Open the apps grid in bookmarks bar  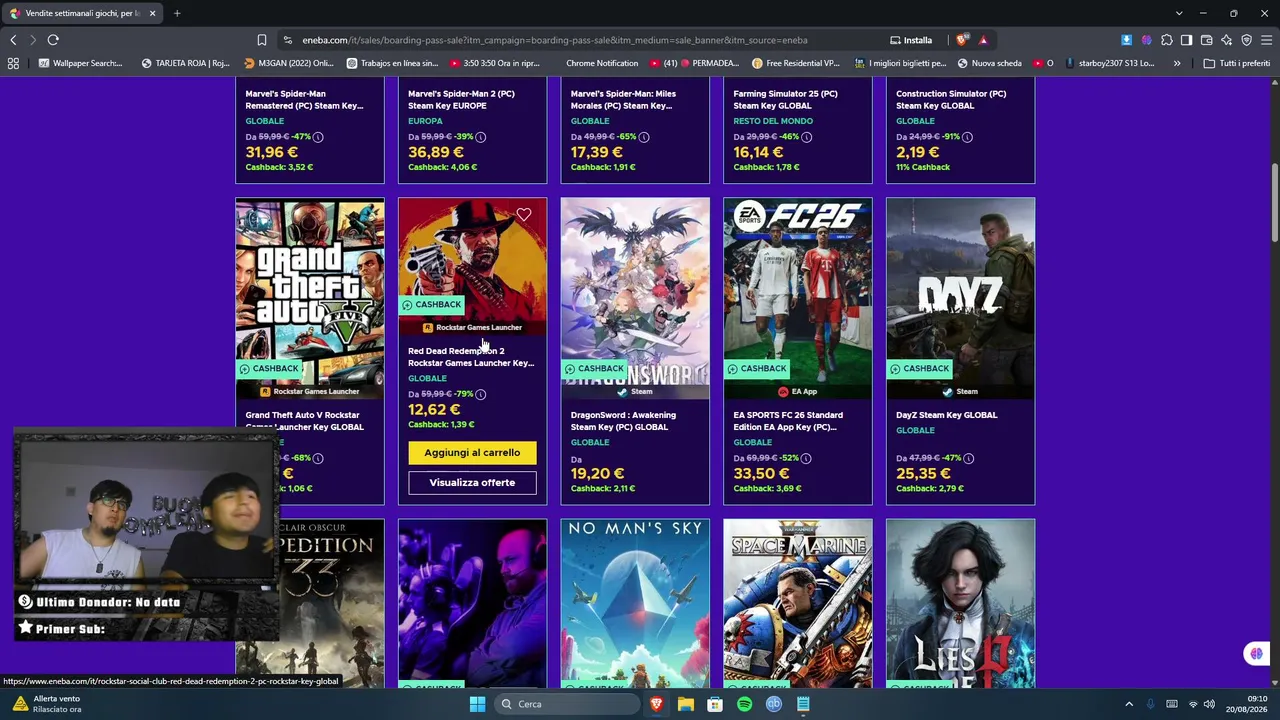tap(13, 63)
